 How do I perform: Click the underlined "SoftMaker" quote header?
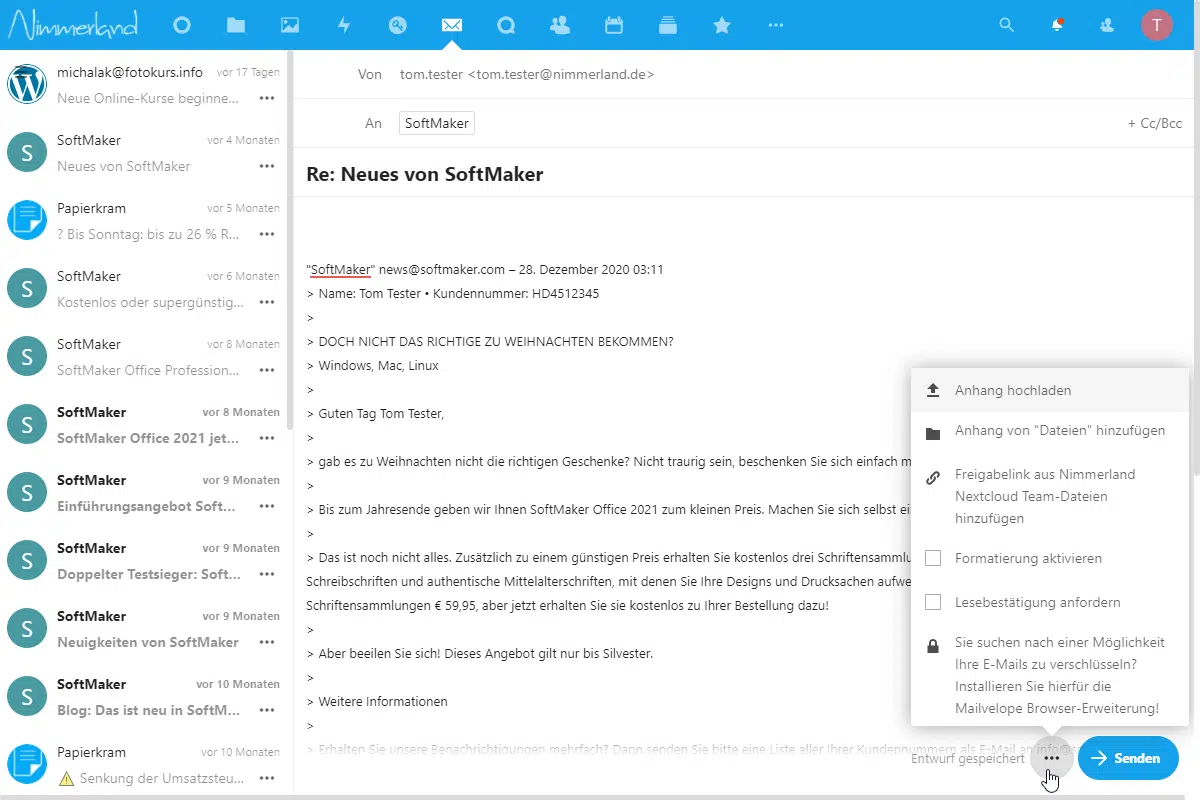[341, 270]
